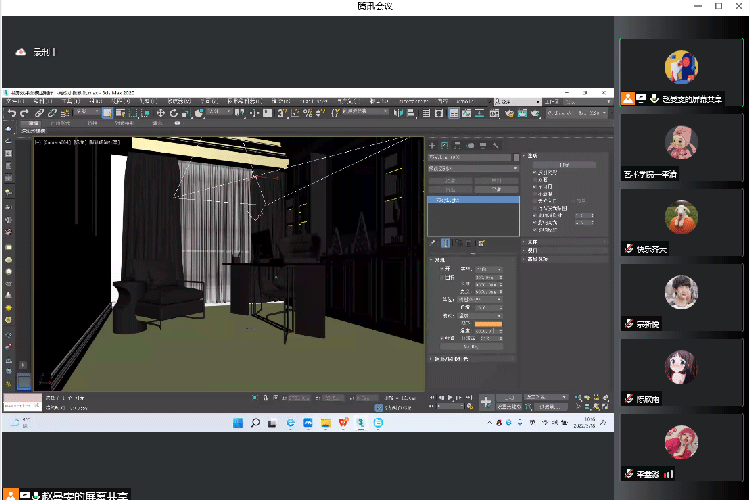Click the Undo arrow in 3ds Max toolbar

point(11,113)
